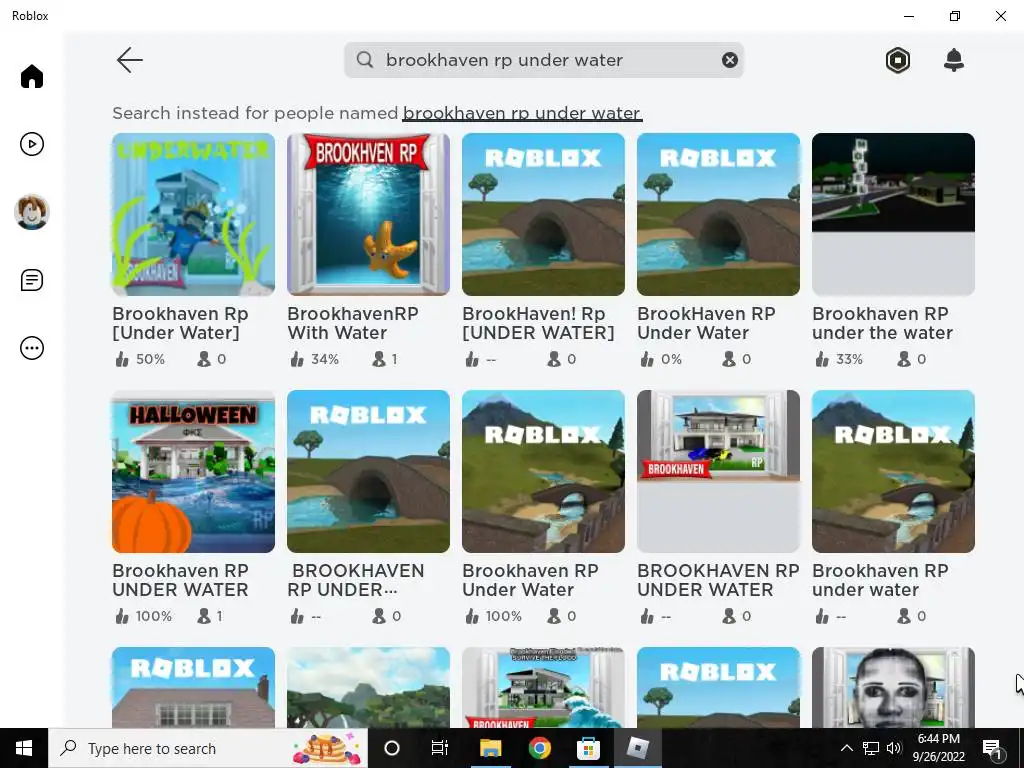Open BROOKHAVEN RP UNDER... truncated game thumbnail
1024x768 pixels.
point(368,472)
